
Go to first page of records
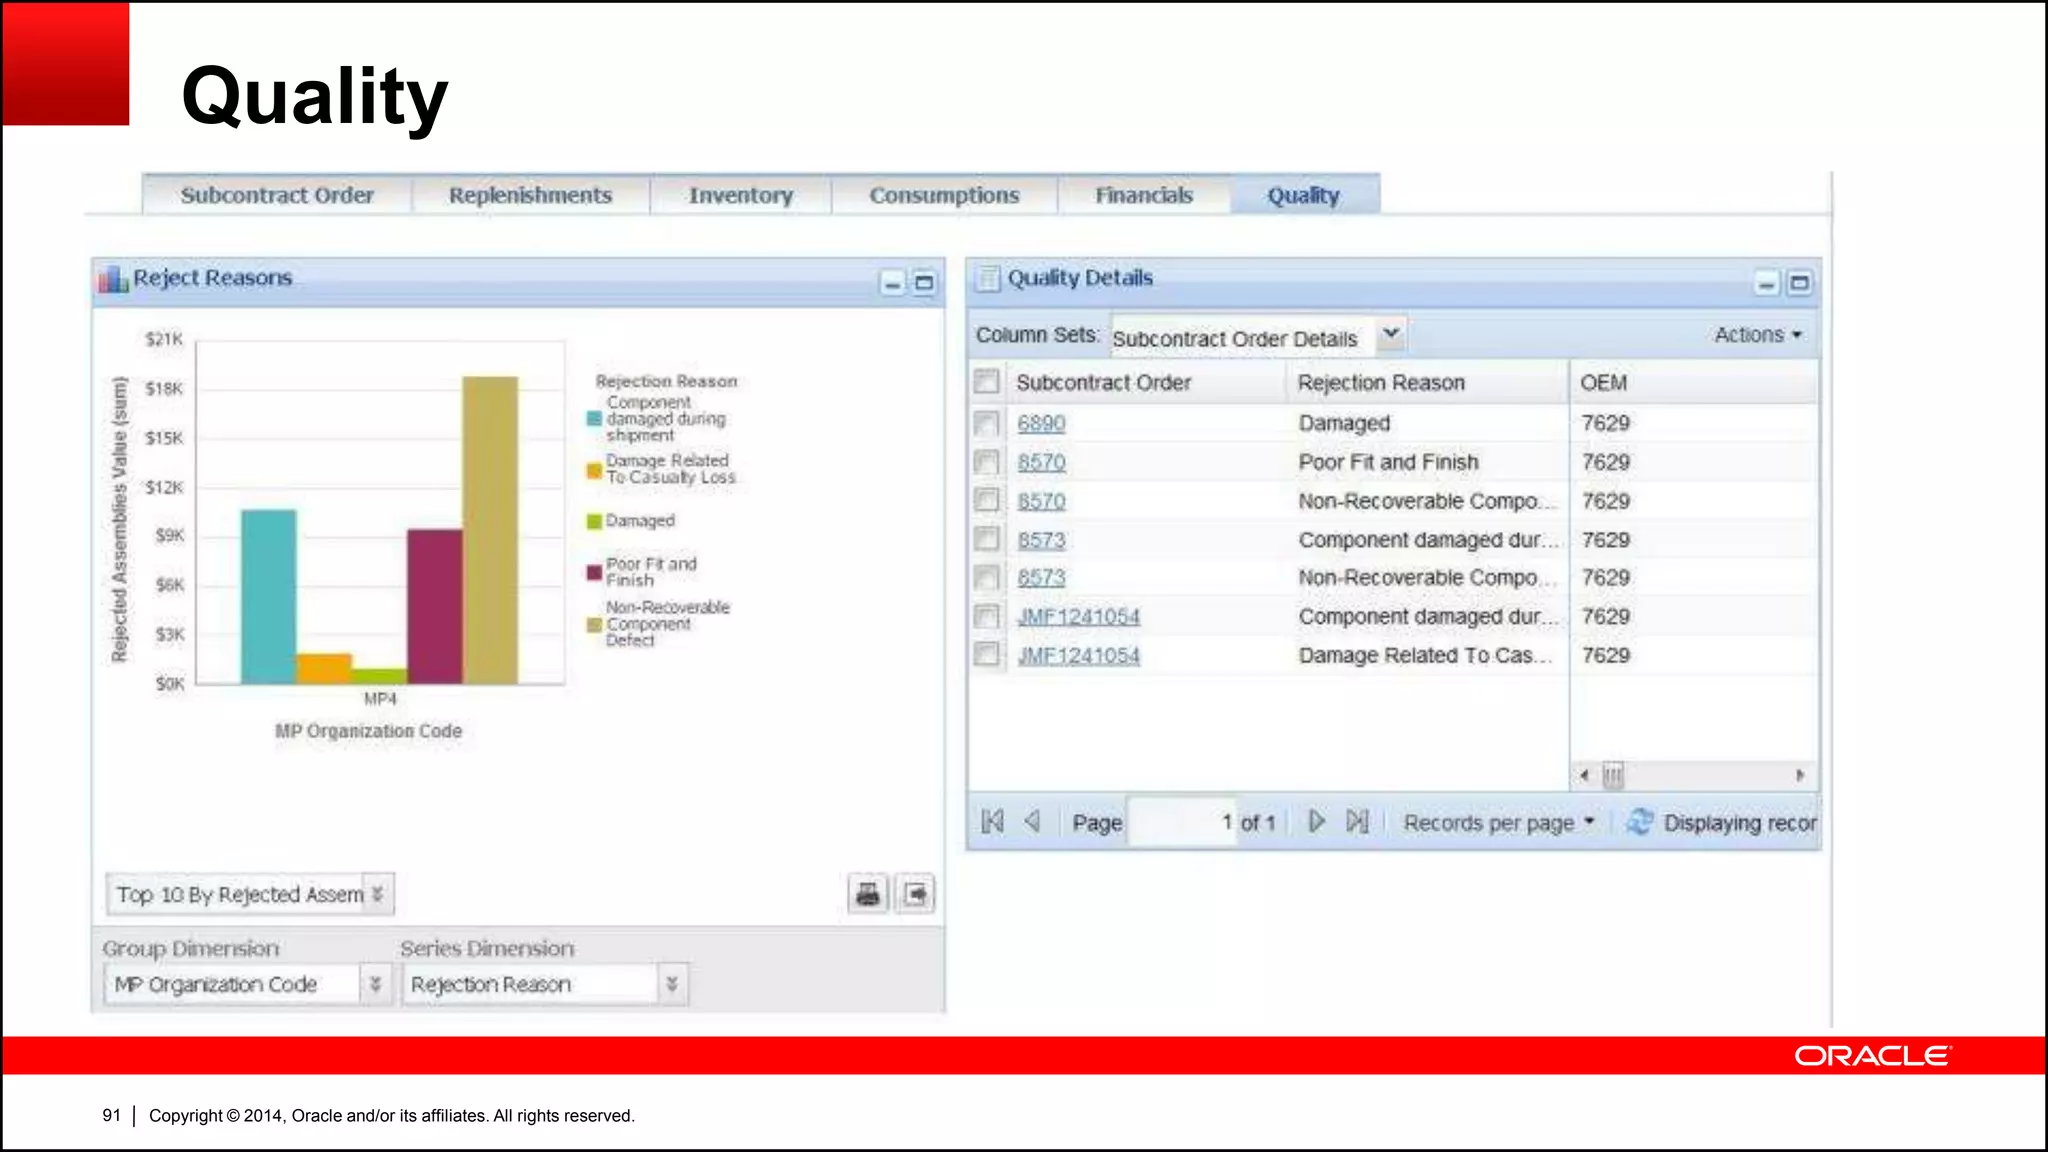[992, 822]
